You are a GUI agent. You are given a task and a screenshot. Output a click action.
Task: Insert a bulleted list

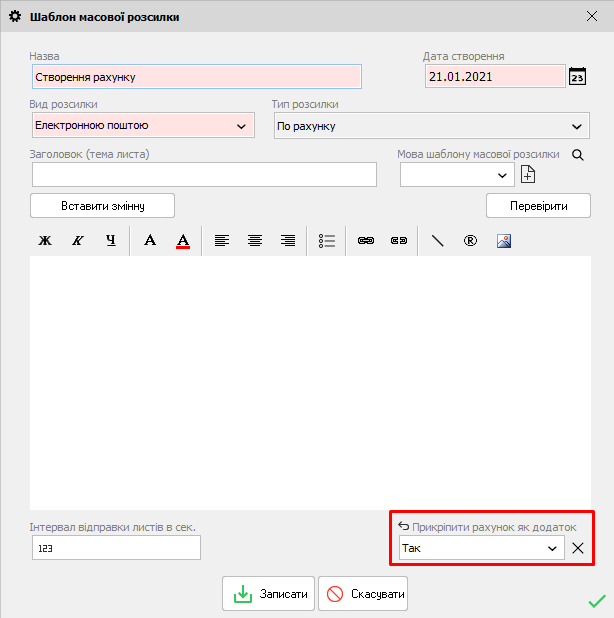pyautogui.click(x=327, y=241)
